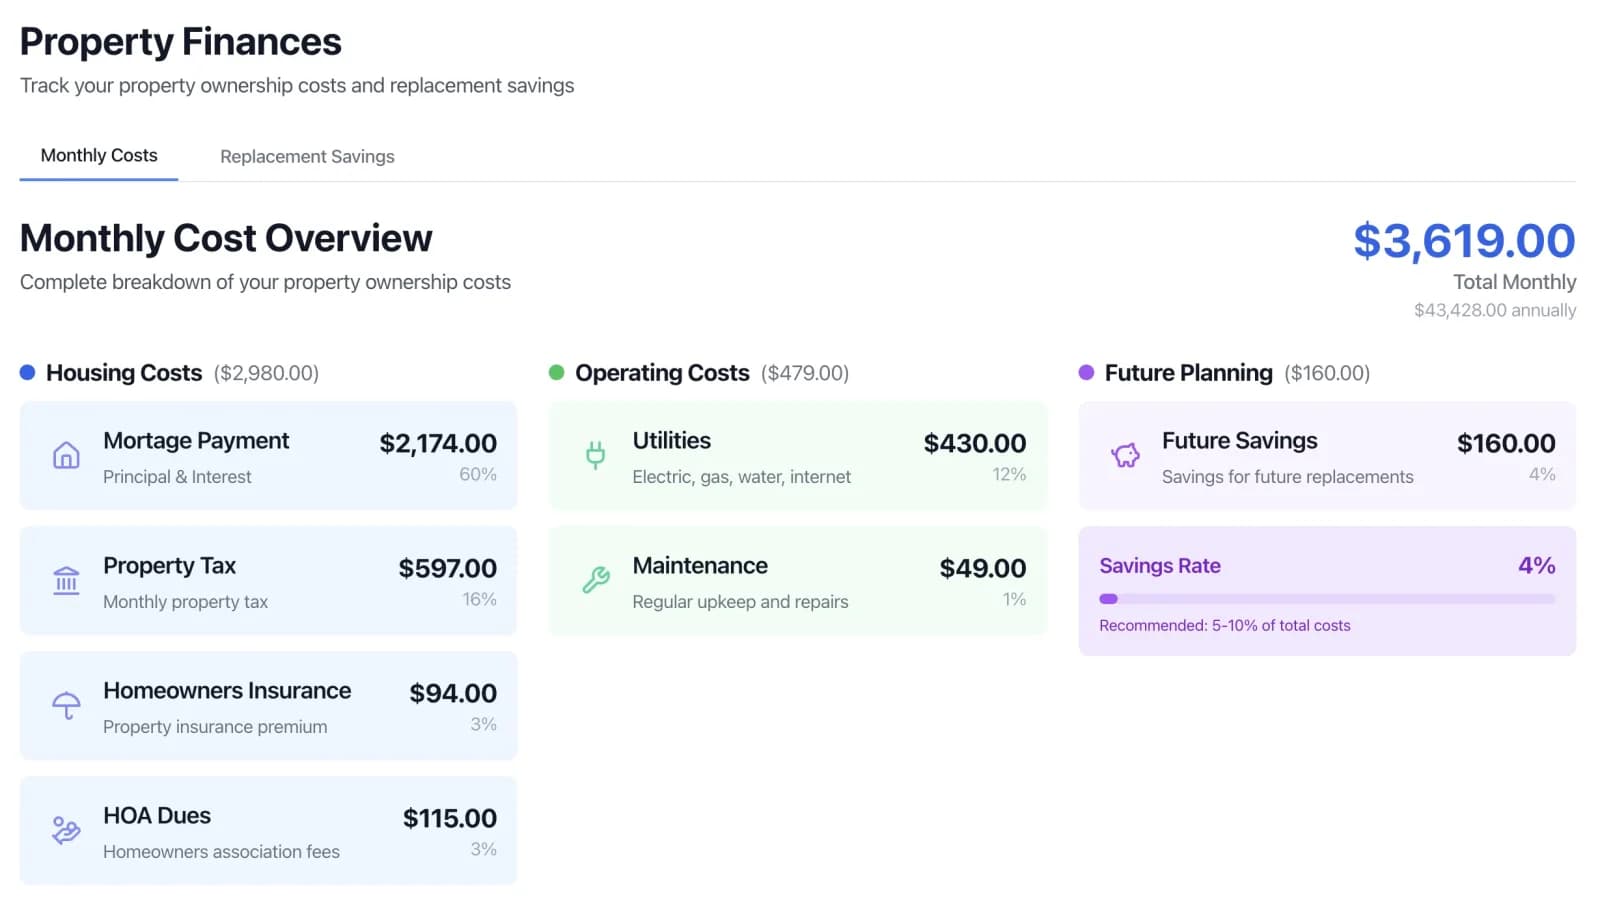1600x897 pixels.
Task: Click the Savings Rate progress bar
Action: coord(1327,599)
